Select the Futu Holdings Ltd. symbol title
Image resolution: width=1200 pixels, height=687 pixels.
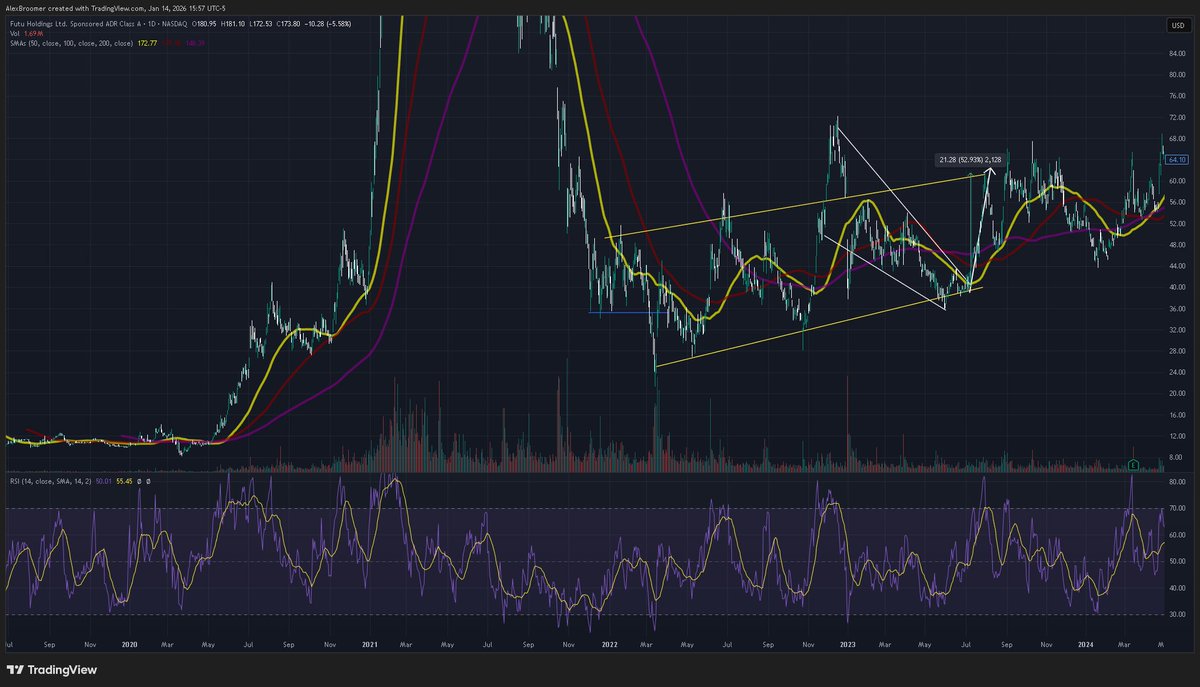98,24
